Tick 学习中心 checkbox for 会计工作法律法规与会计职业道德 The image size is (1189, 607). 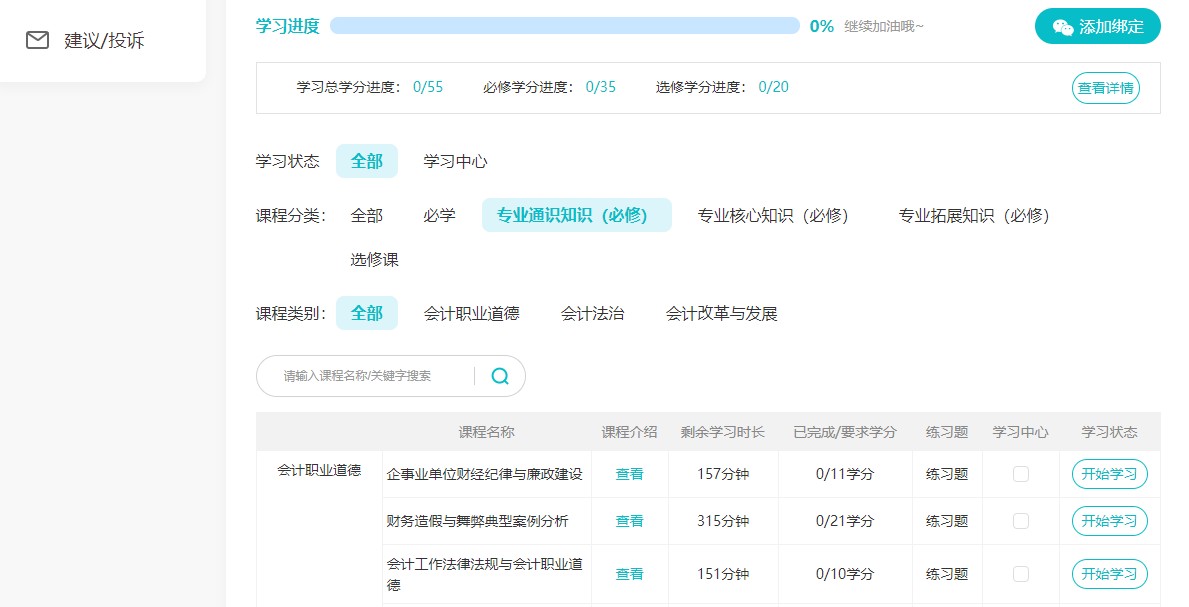pos(1020,574)
